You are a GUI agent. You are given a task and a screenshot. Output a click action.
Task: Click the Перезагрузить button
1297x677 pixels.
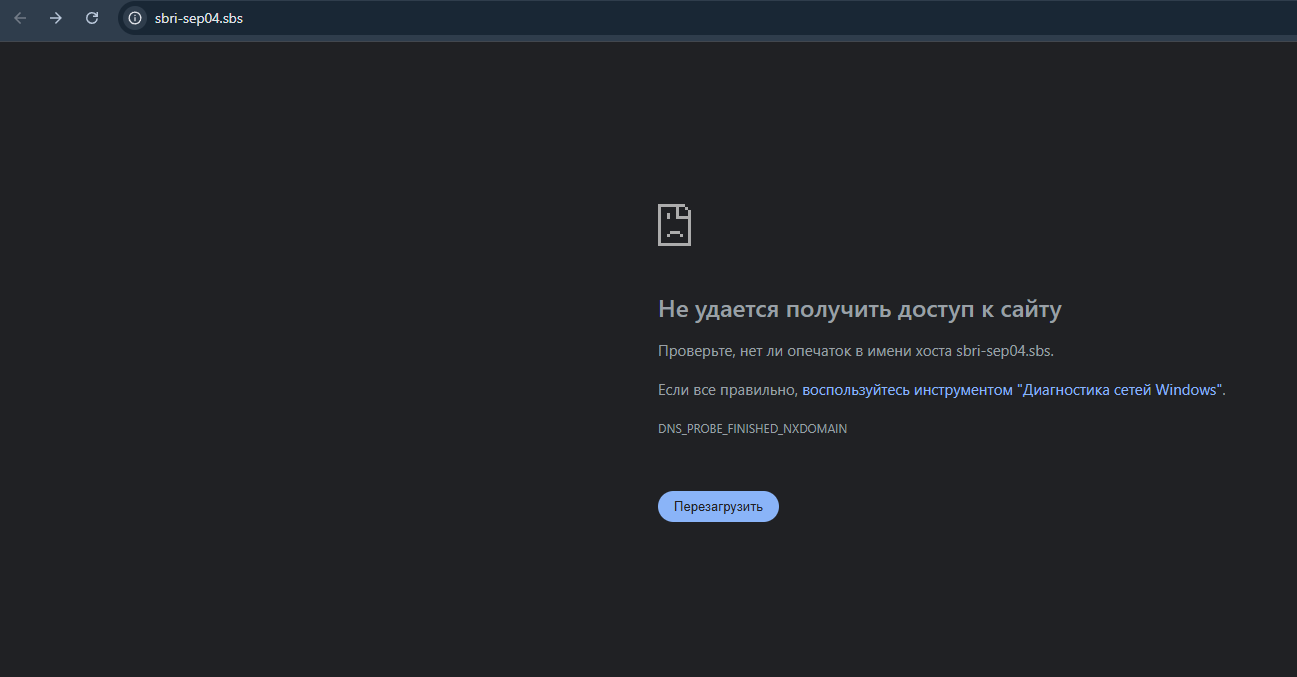tap(718, 506)
